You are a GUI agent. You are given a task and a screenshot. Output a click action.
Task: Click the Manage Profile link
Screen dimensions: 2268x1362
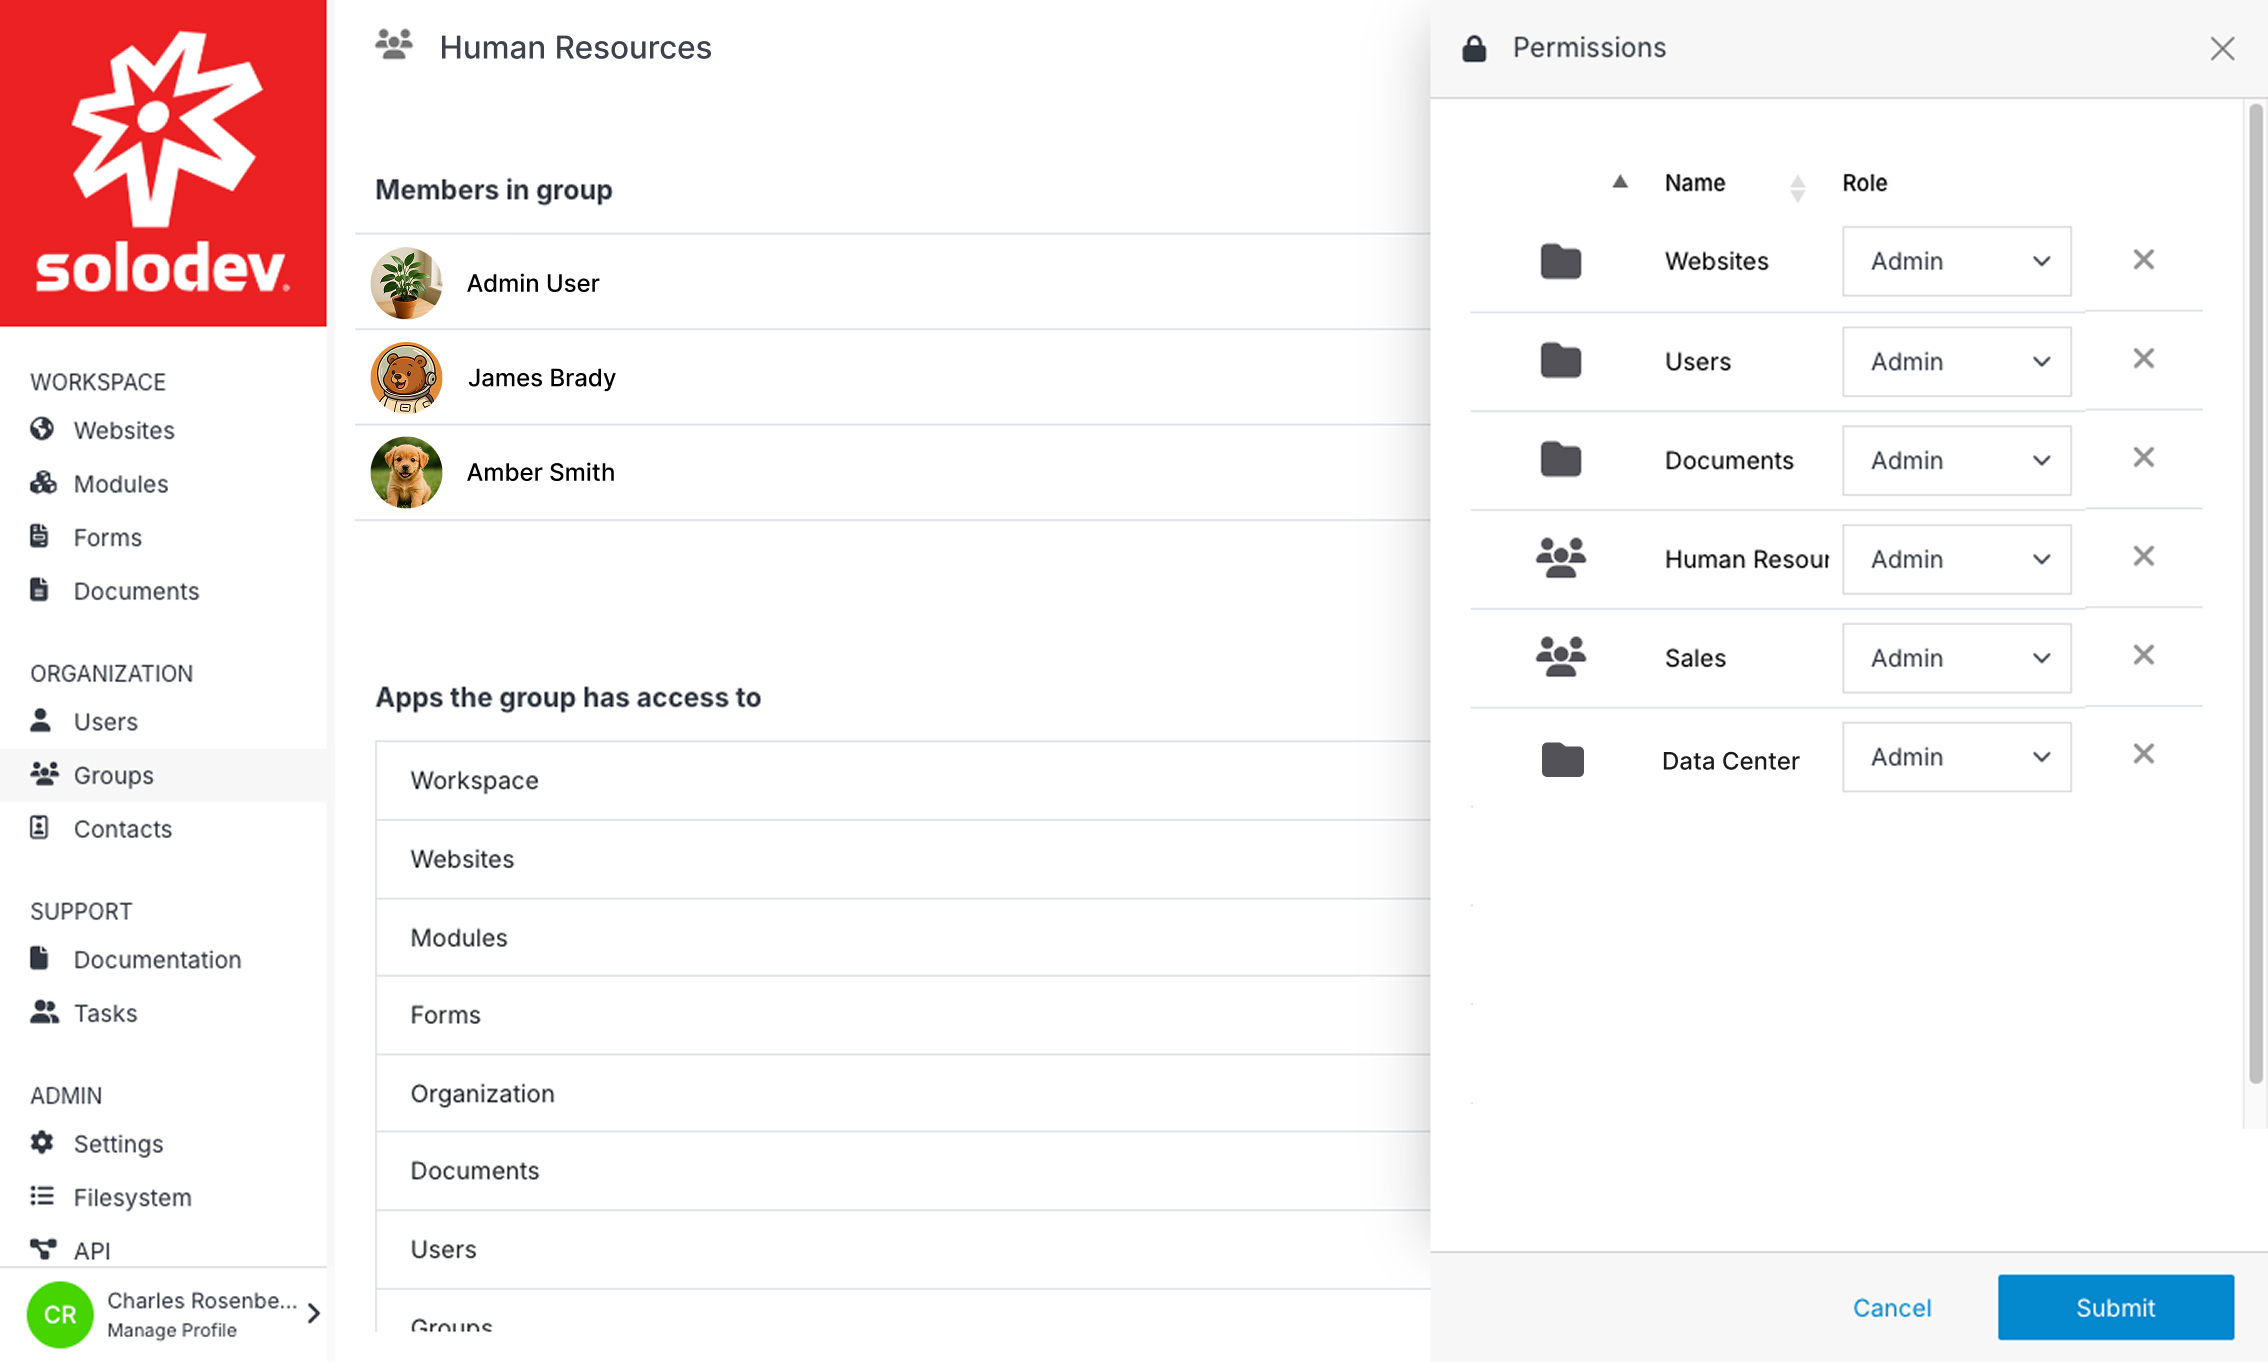point(172,1330)
